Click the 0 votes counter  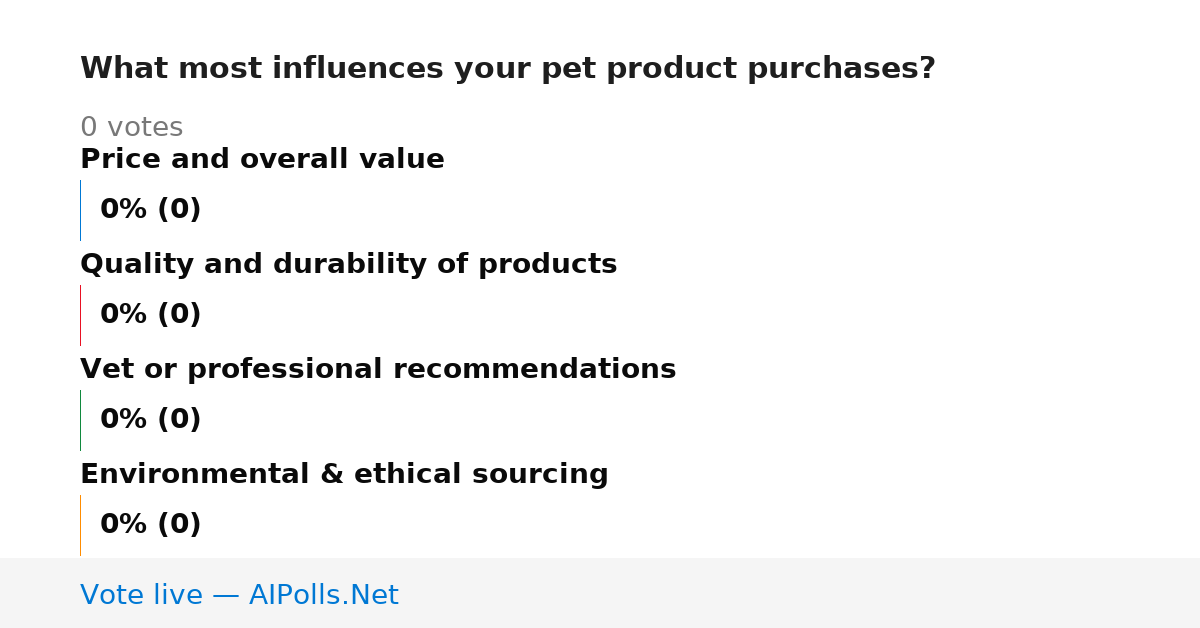tap(131, 128)
